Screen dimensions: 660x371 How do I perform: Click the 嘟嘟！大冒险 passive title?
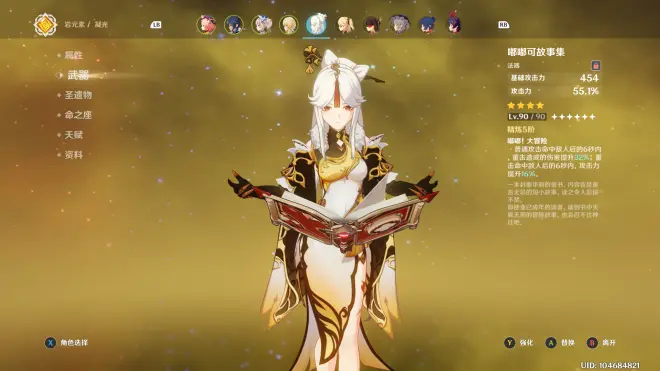pyautogui.click(x=527, y=141)
